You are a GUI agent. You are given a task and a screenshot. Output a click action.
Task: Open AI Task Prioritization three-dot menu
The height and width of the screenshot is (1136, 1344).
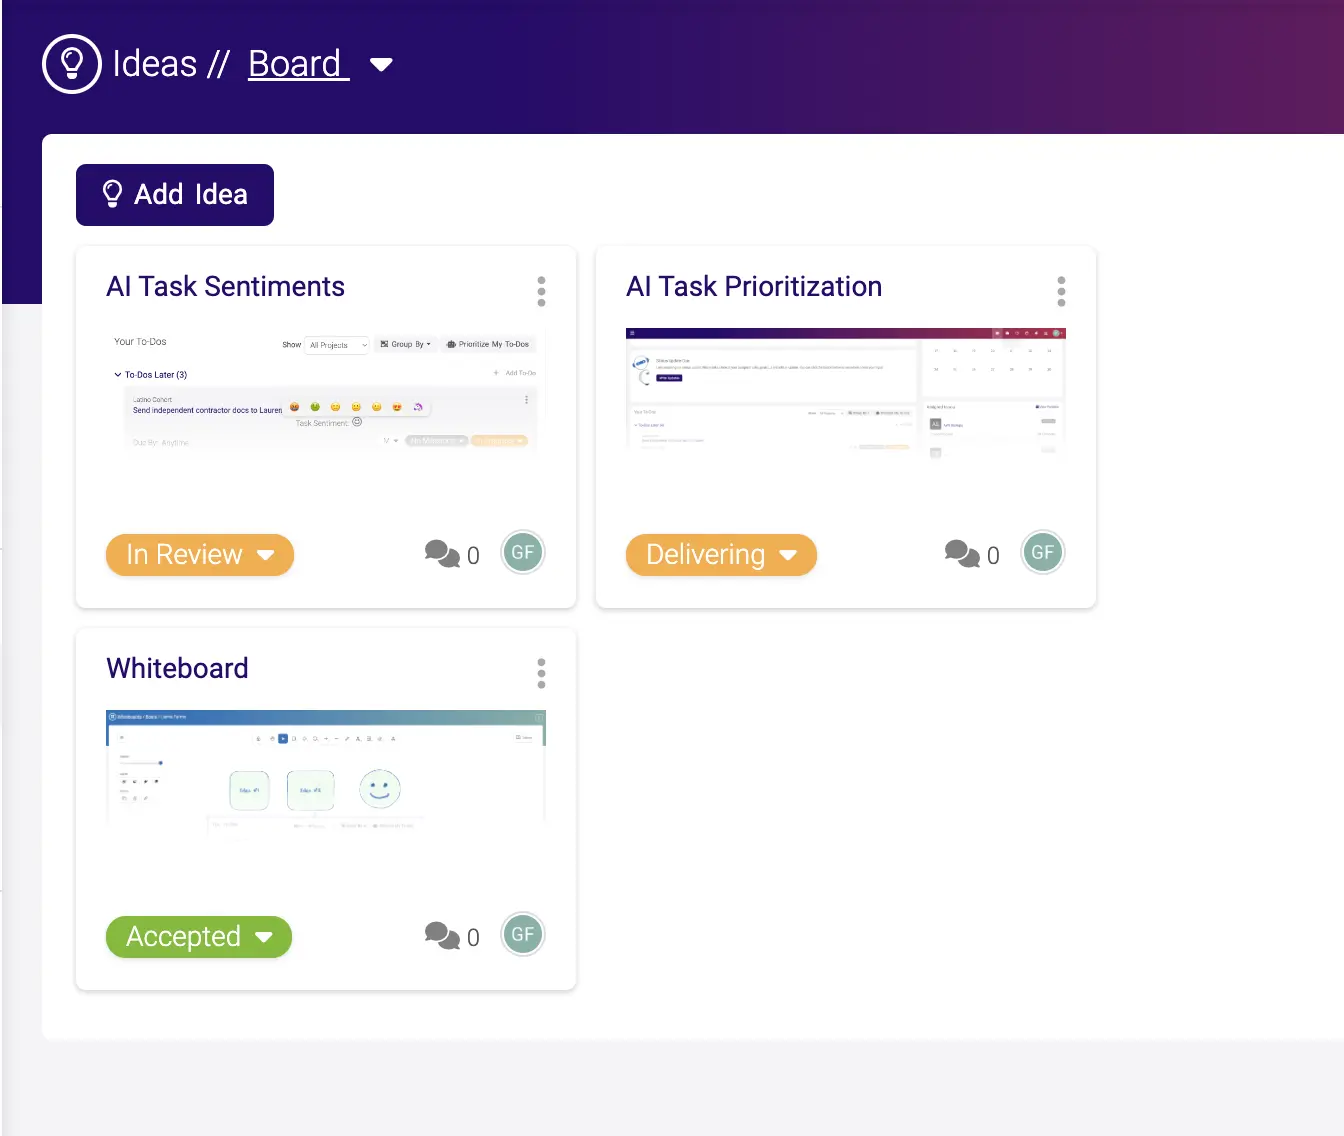(1061, 291)
